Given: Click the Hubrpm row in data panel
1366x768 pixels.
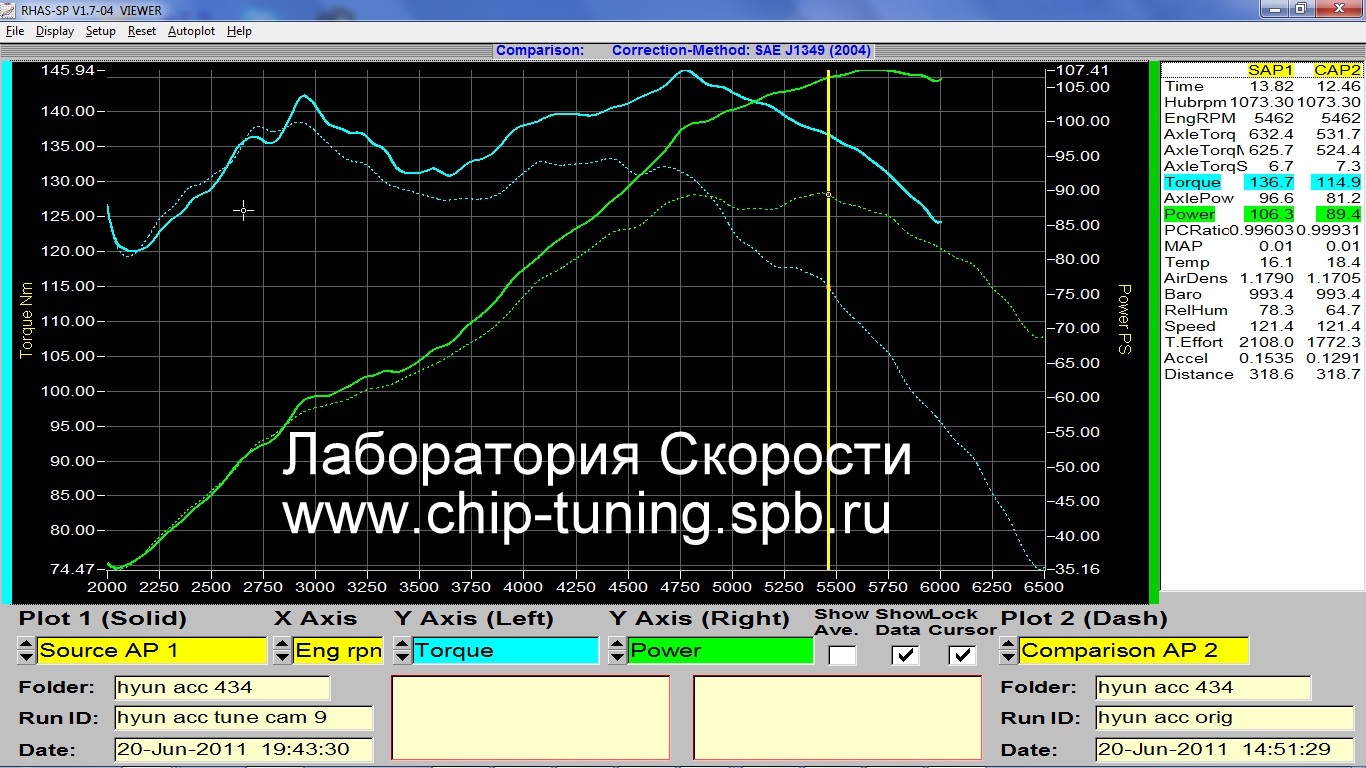Looking at the screenshot, I should point(1262,102).
